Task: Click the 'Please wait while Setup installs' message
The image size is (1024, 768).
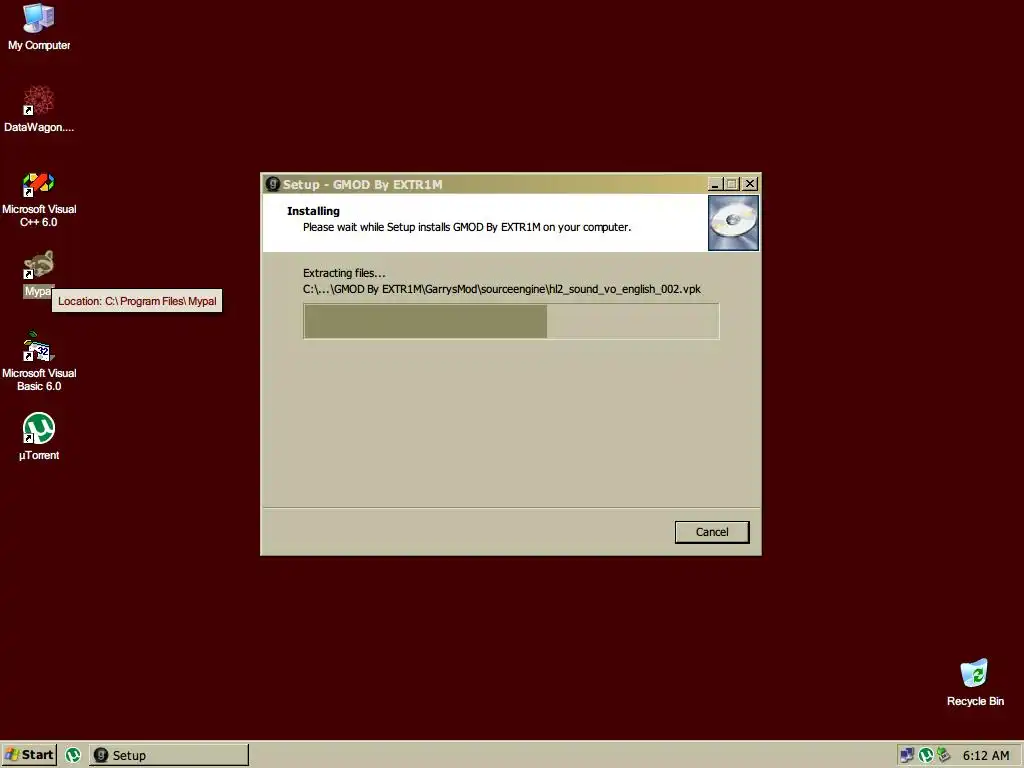Action: tap(467, 227)
